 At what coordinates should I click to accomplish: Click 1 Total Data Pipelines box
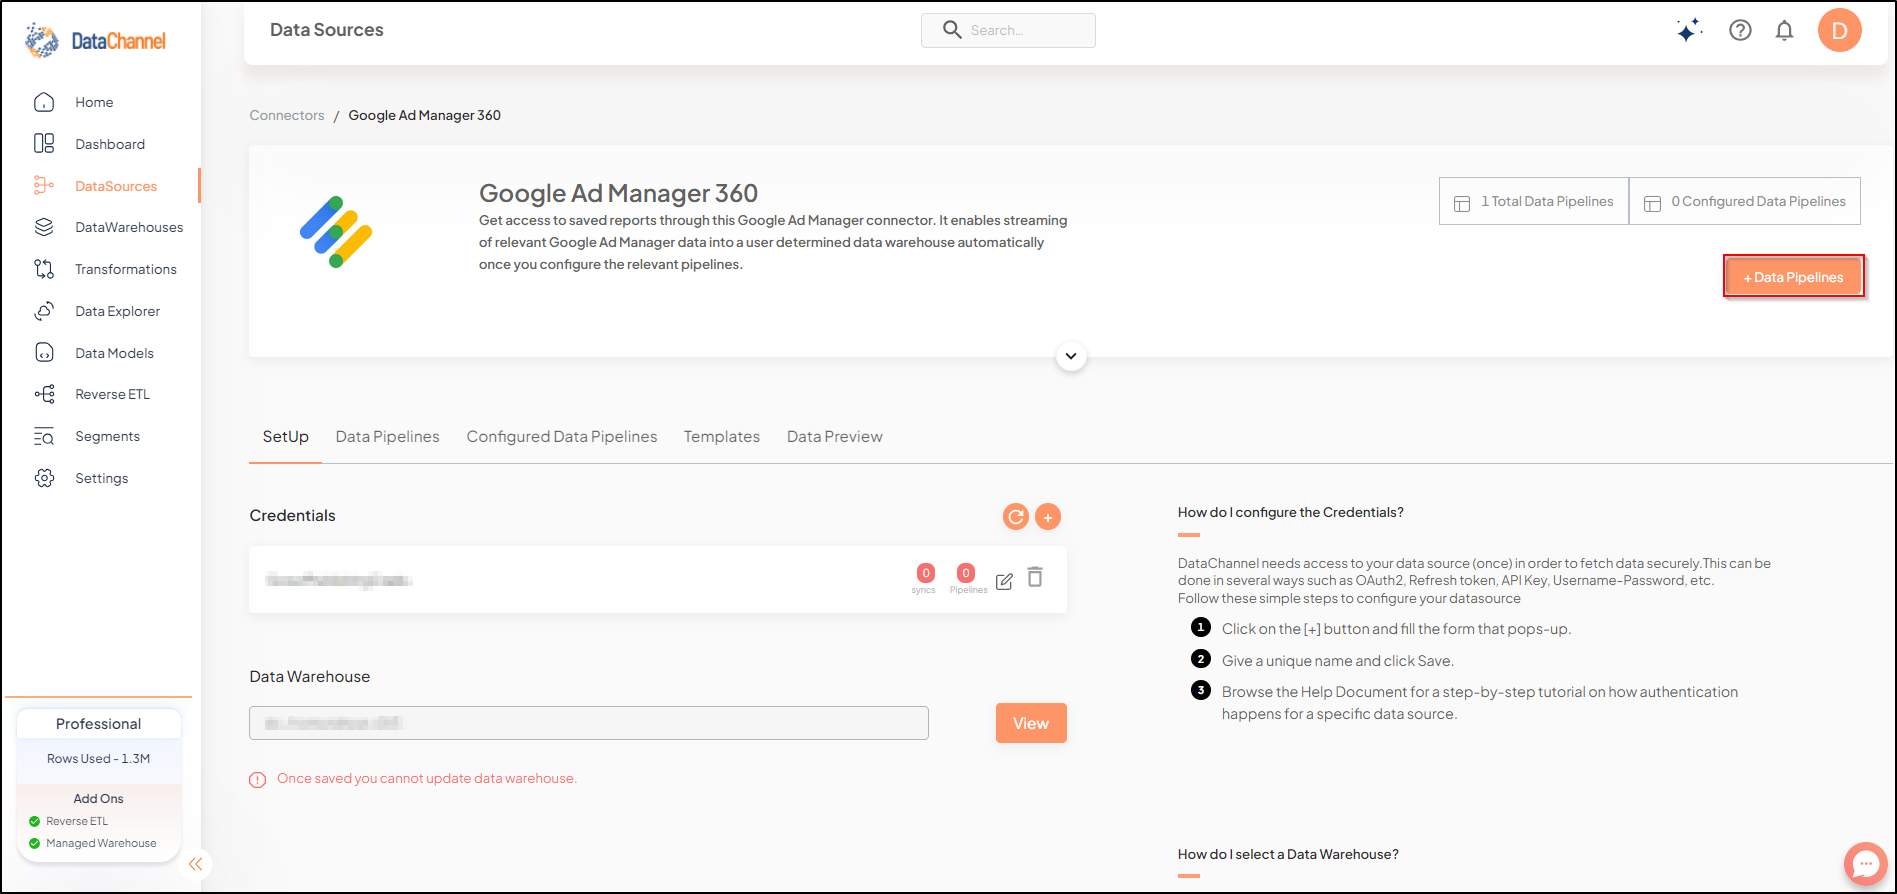click(1534, 201)
